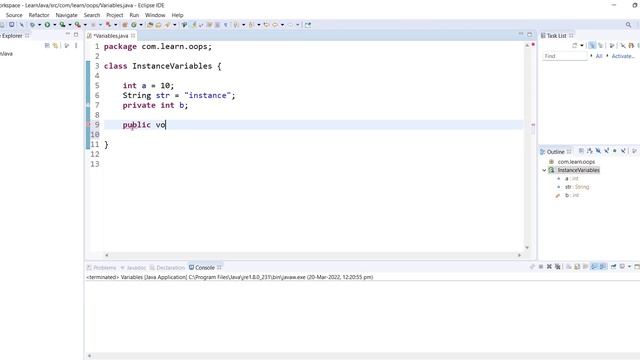Toggle Categorized view in Task List
This screenshot has height=360, width=640.
point(592,45)
